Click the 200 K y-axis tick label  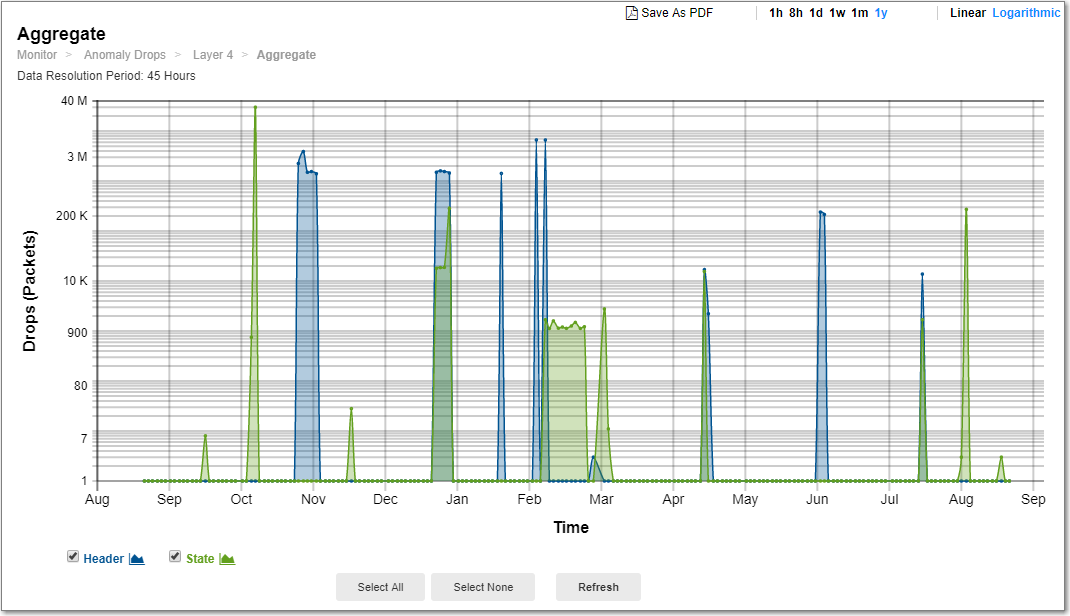pyautogui.click(x=72, y=216)
